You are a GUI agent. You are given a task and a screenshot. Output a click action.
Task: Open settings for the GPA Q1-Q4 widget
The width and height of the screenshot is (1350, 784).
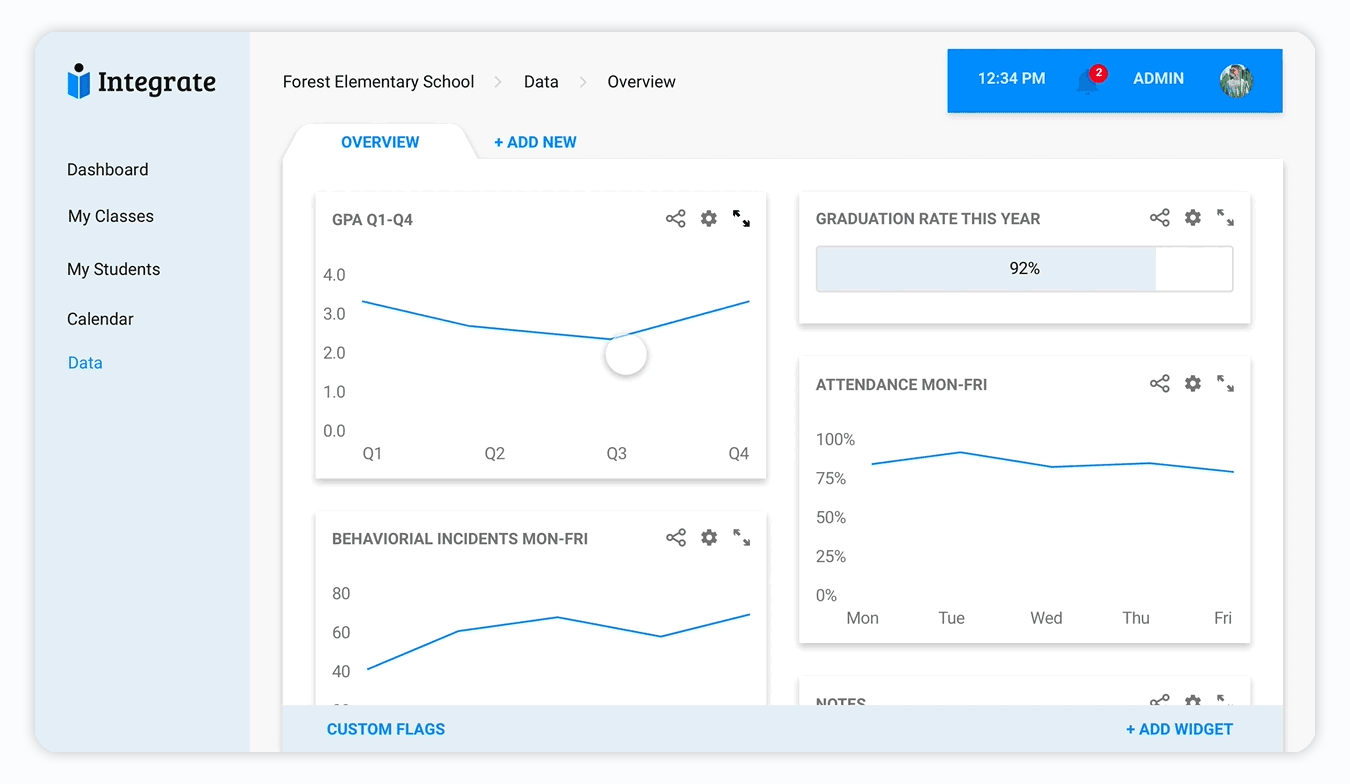[x=709, y=218]
